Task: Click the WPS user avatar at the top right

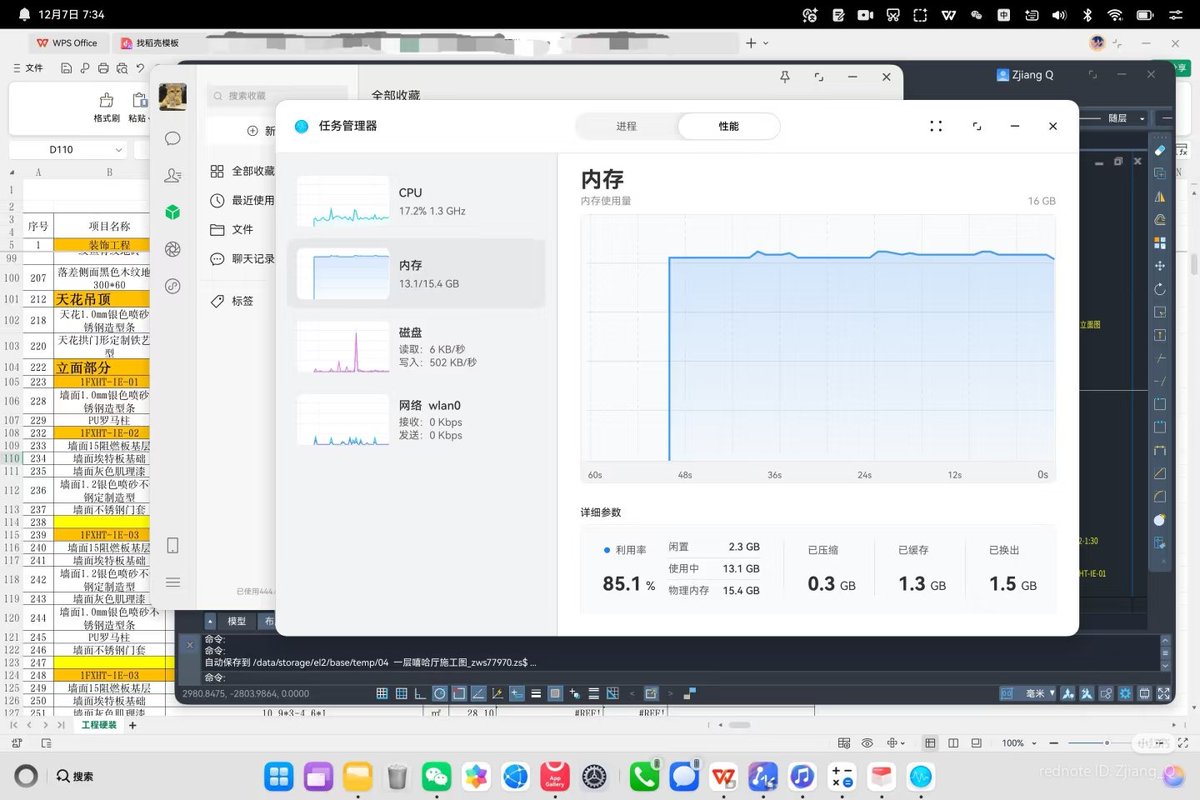Action: tap(1098, 43)
